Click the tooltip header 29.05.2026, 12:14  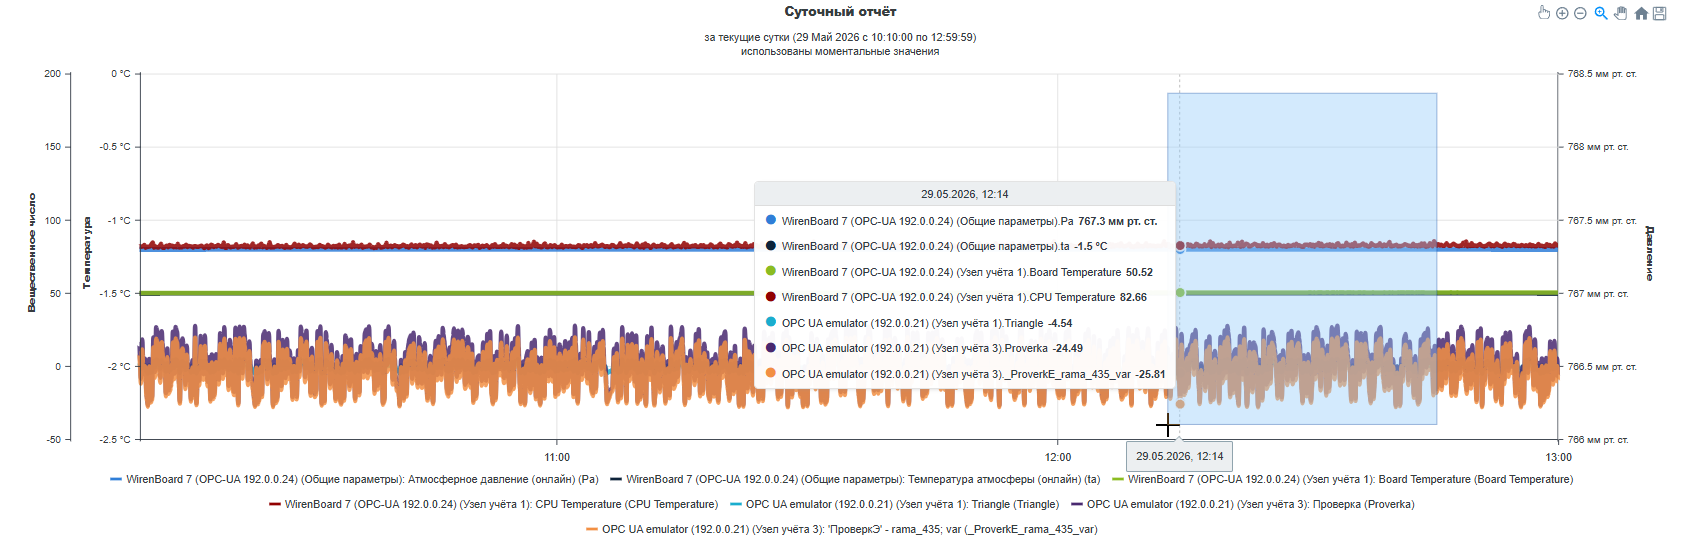(x=964, y=194)
